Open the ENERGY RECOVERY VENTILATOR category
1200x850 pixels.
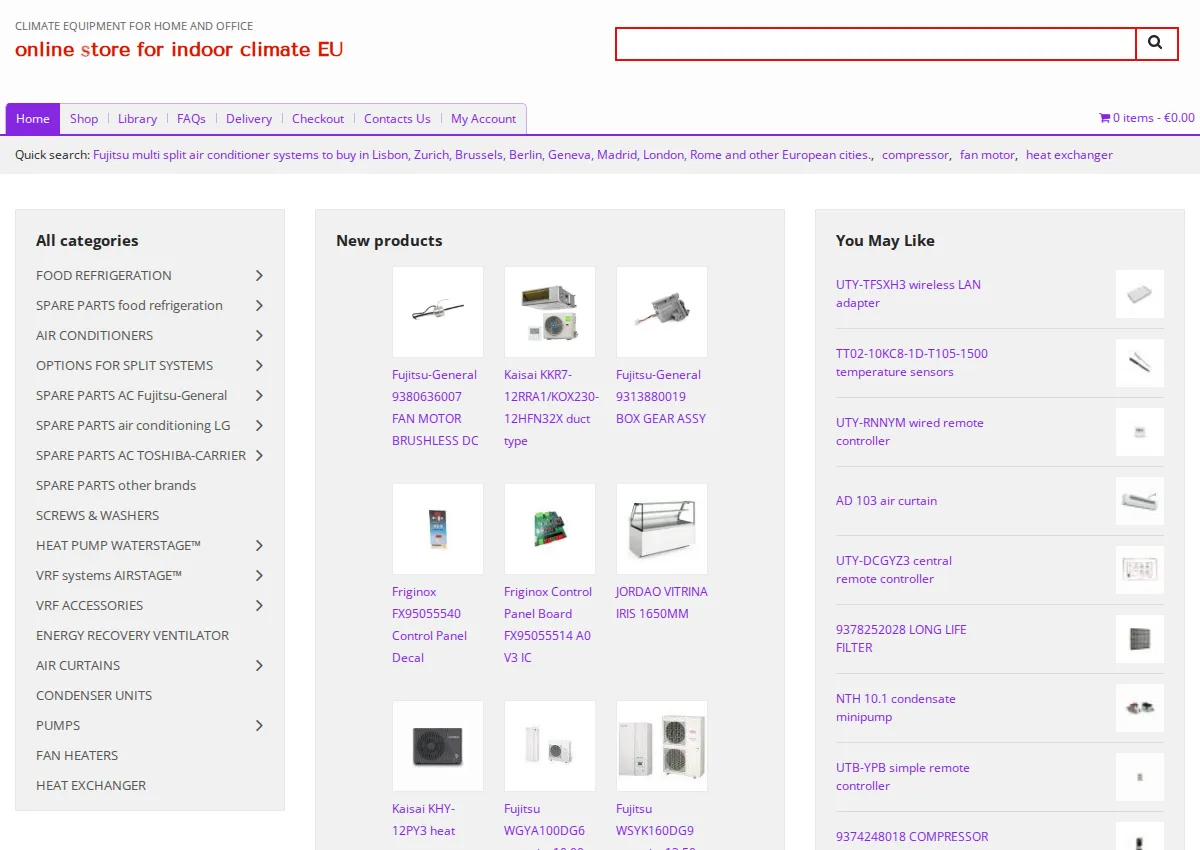click(x=133, y=635)
